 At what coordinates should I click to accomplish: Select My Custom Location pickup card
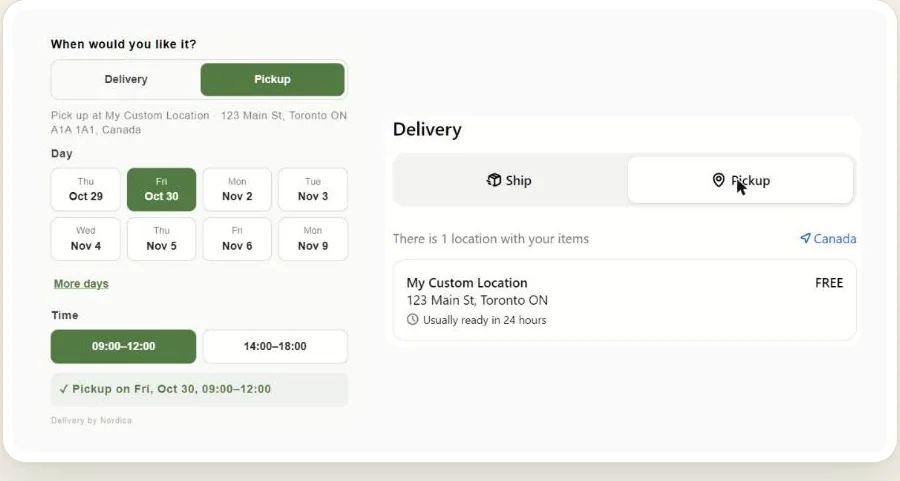click(x=624, y=300)
